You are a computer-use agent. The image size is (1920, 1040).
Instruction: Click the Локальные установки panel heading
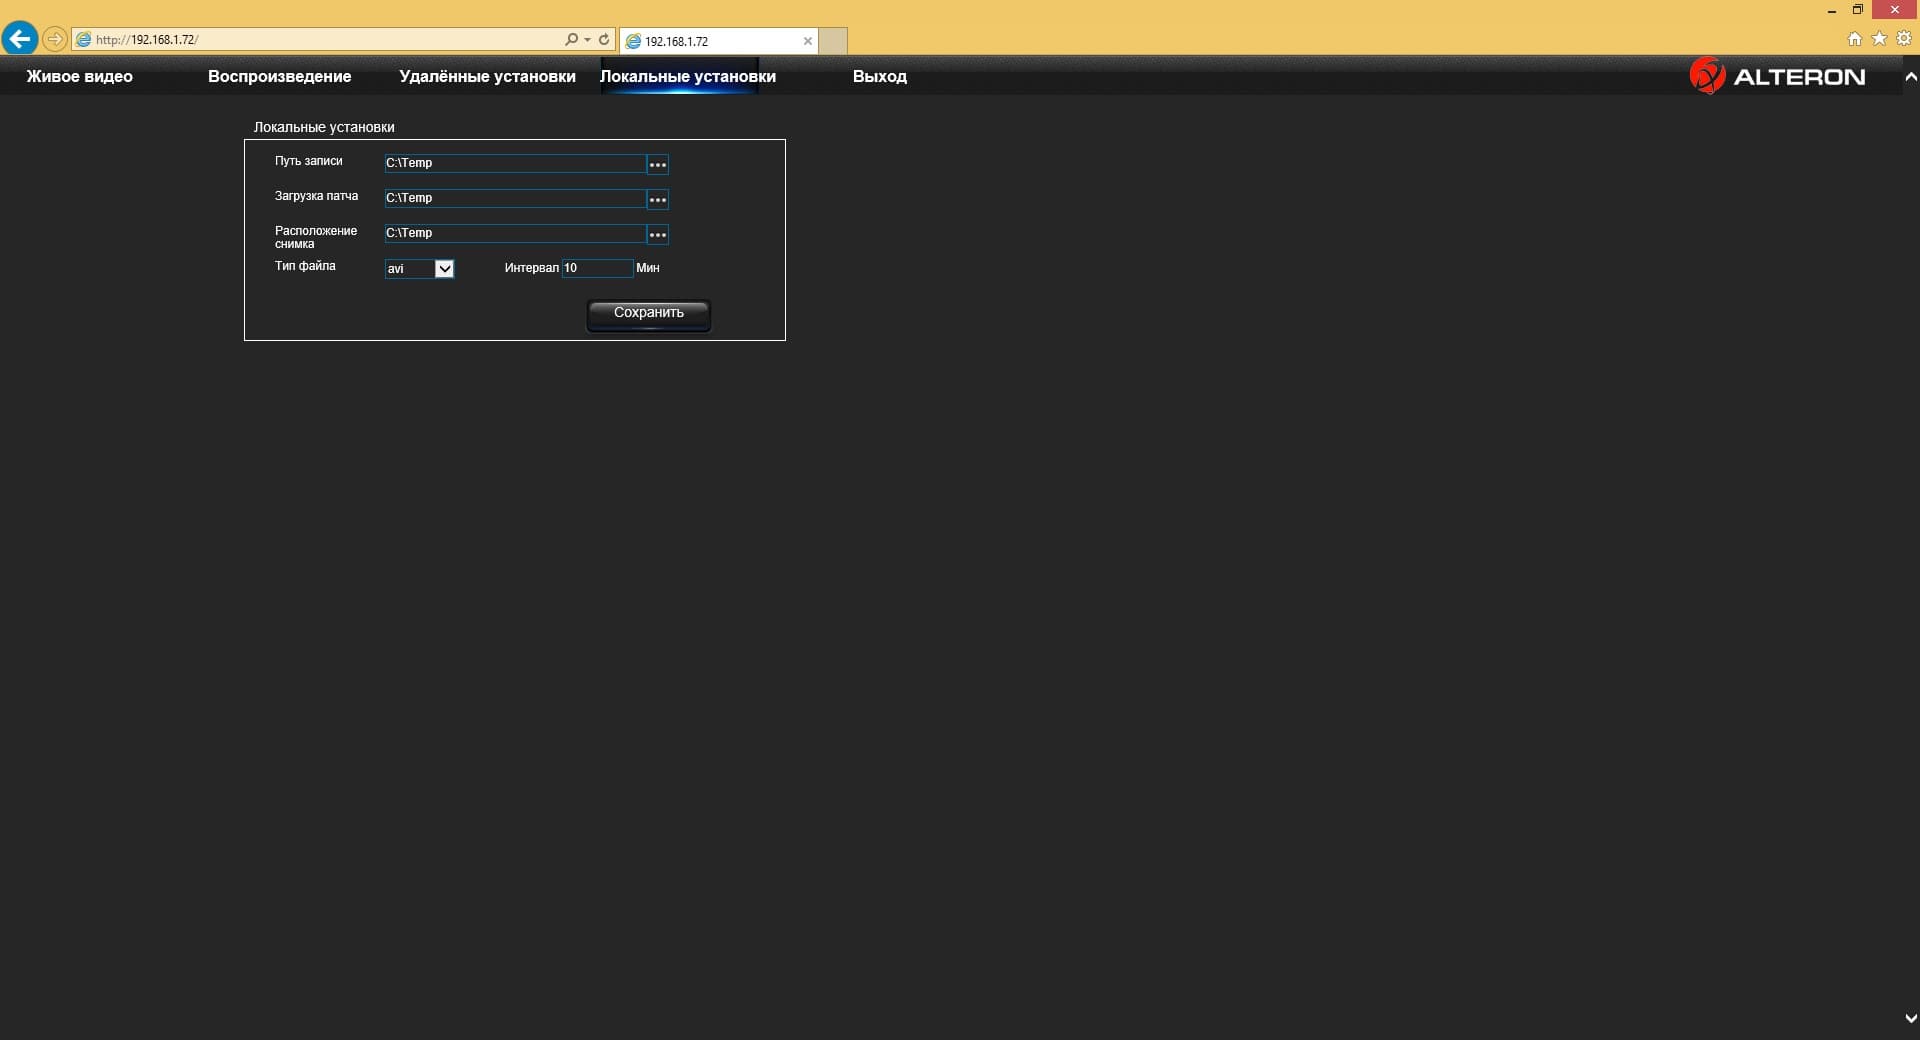324,127
